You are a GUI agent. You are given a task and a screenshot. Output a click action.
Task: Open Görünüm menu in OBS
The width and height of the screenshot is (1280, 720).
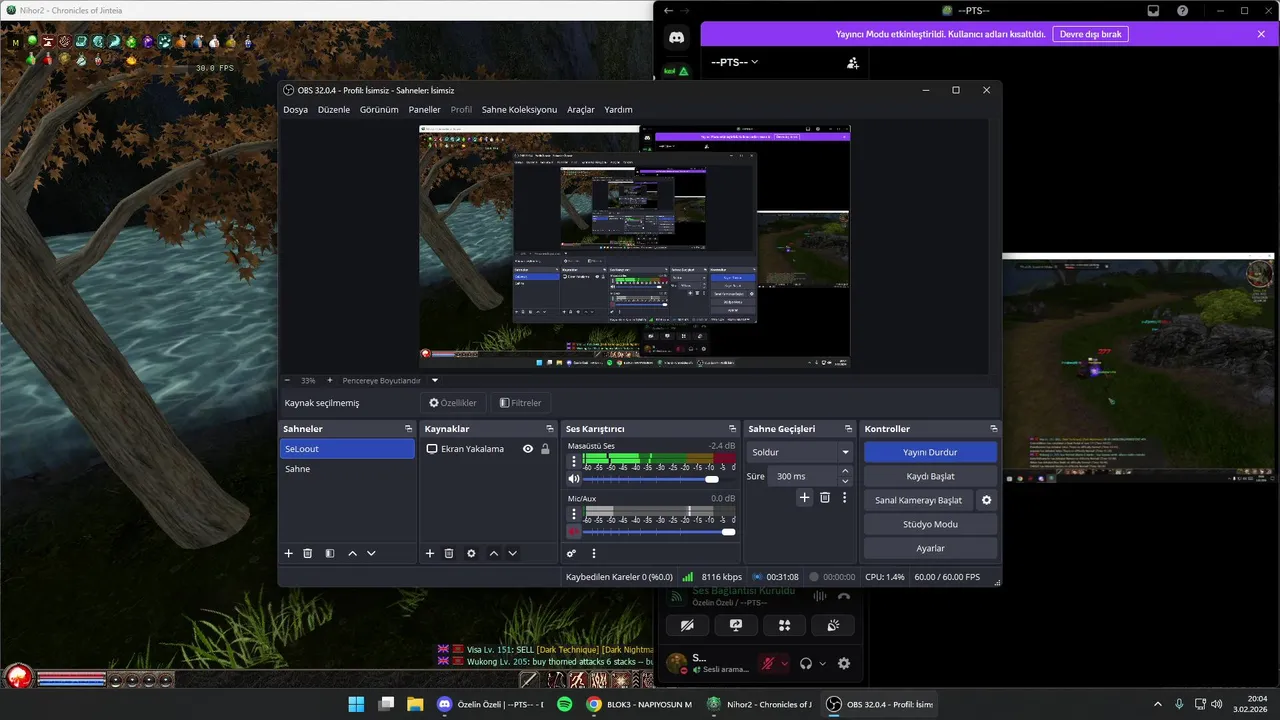click(379, 110)
